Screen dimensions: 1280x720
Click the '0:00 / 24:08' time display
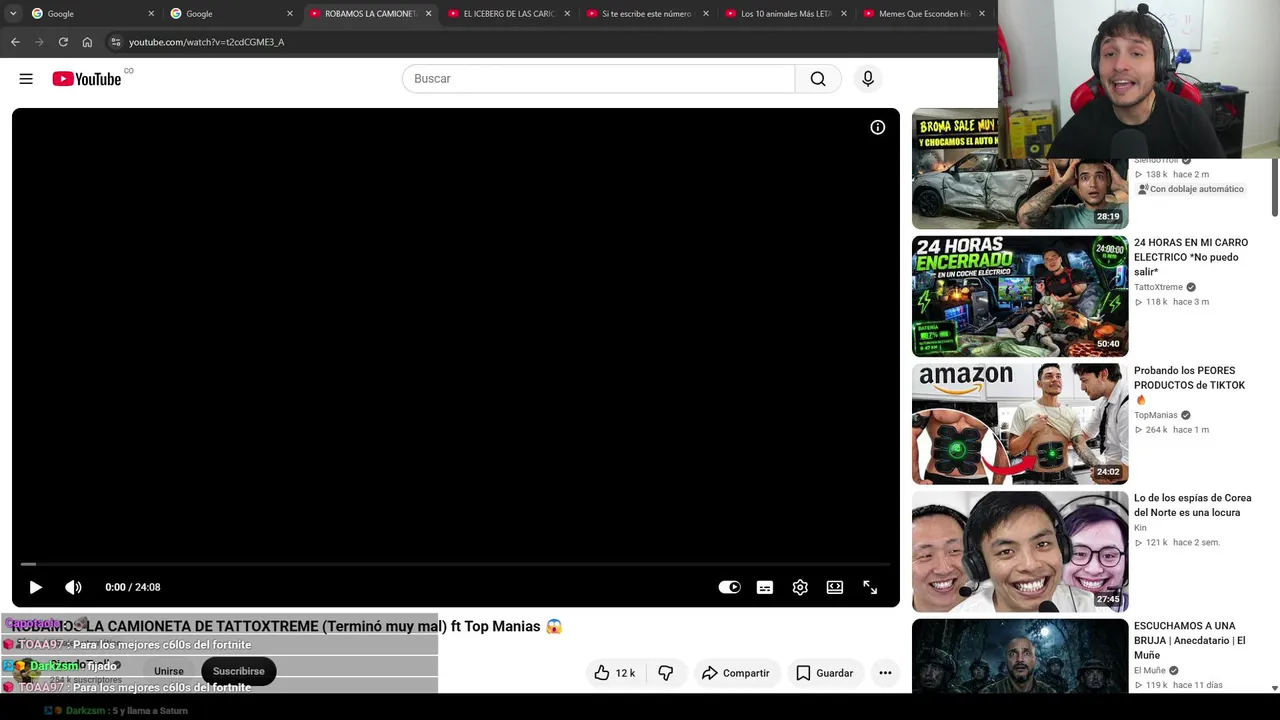coord(133,587)
